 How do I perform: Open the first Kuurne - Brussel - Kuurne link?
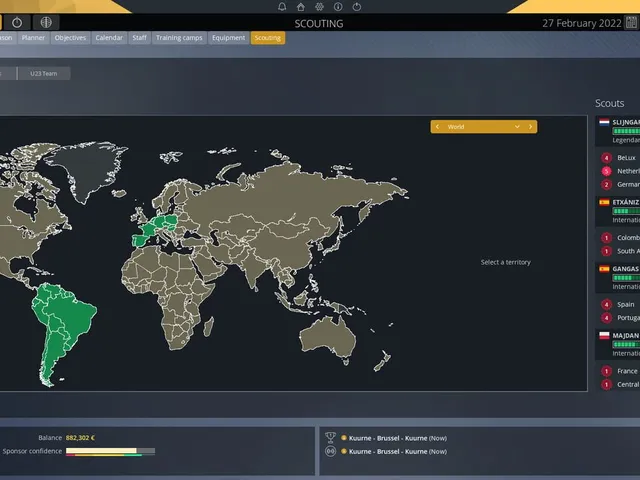pyautogui.click(x=388, y=438)
